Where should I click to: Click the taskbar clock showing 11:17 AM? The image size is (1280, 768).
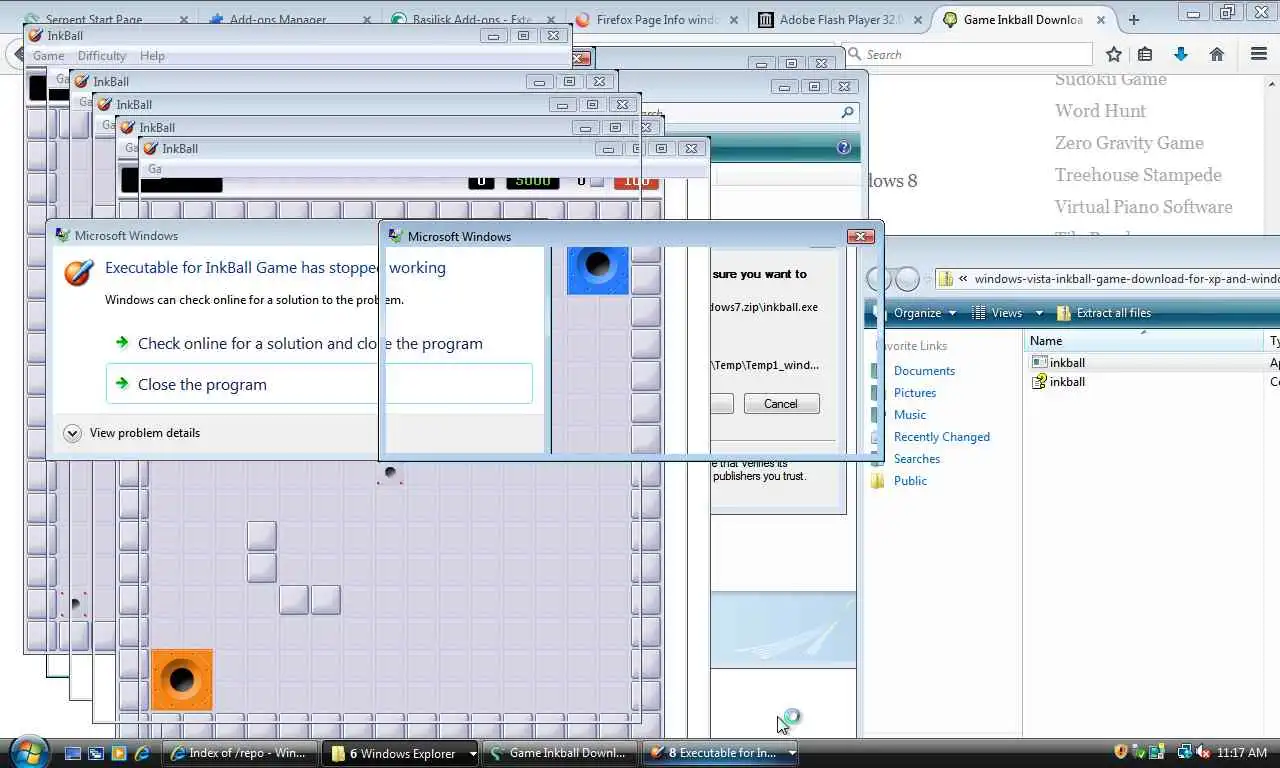point(1243,752)
